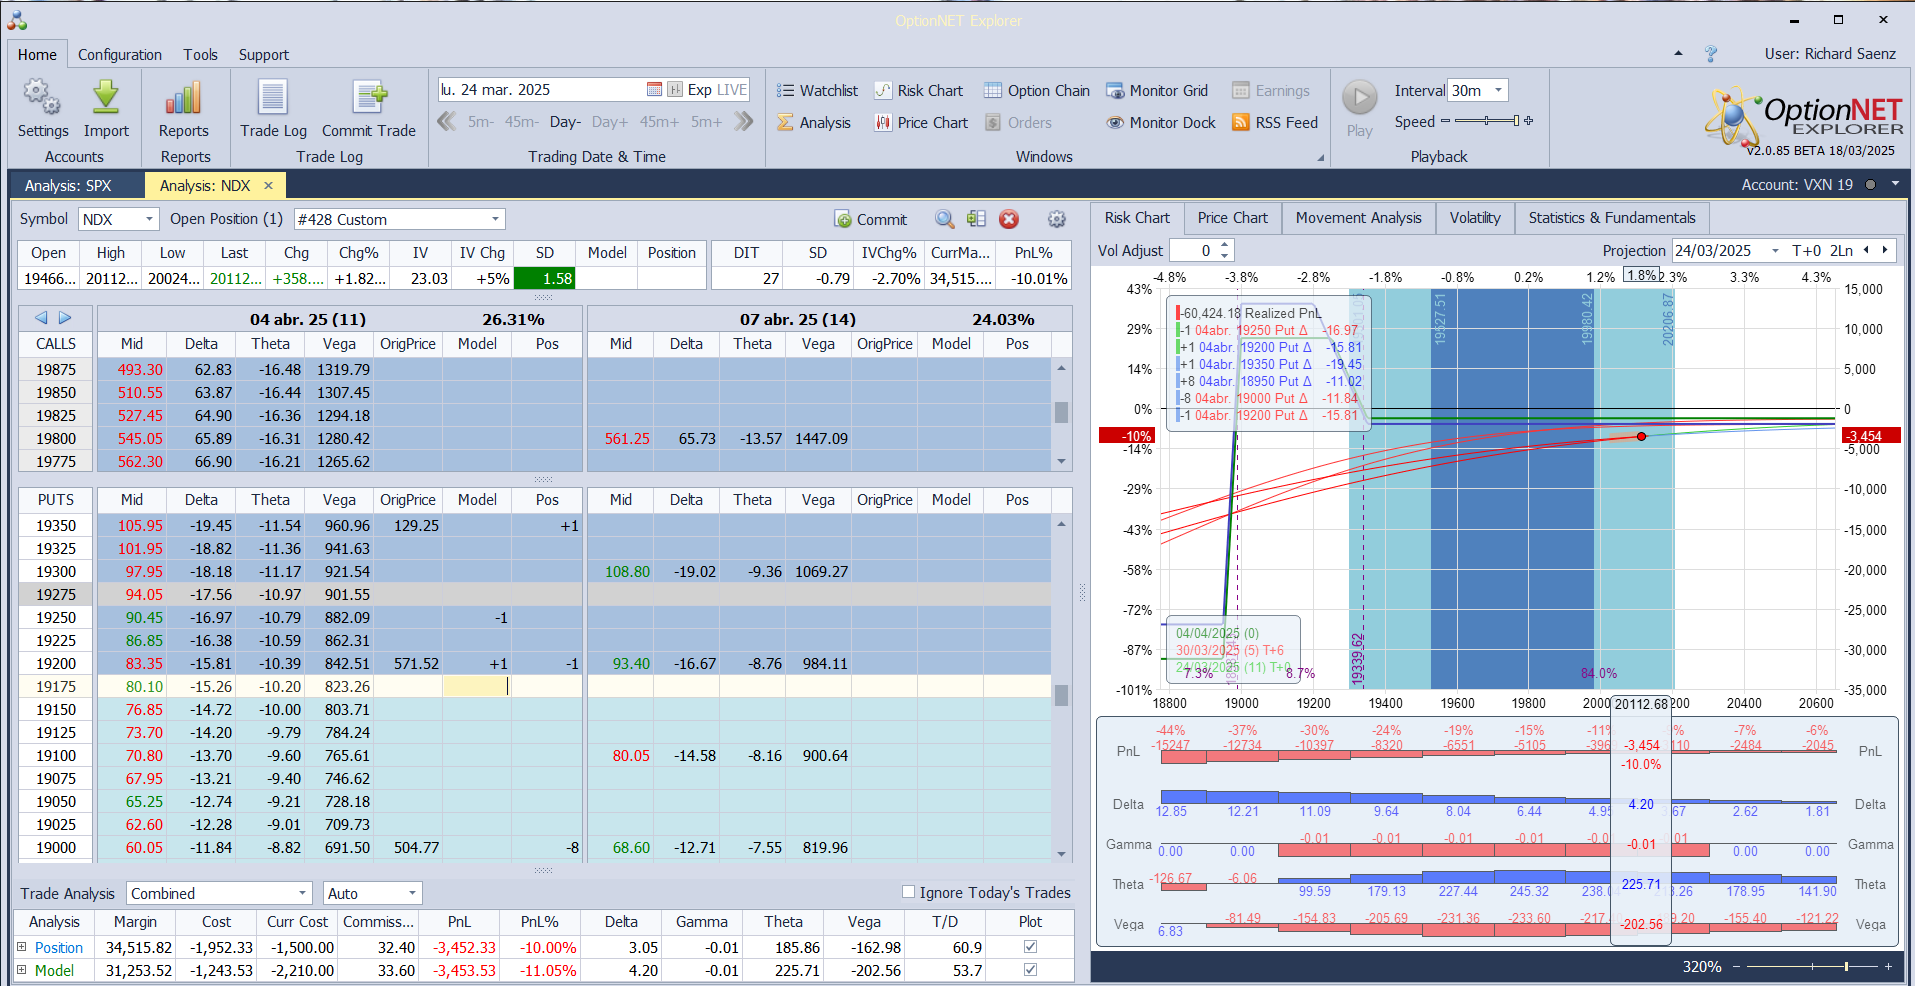Click the calls list vertical scrollbar

pos(1061,414)
